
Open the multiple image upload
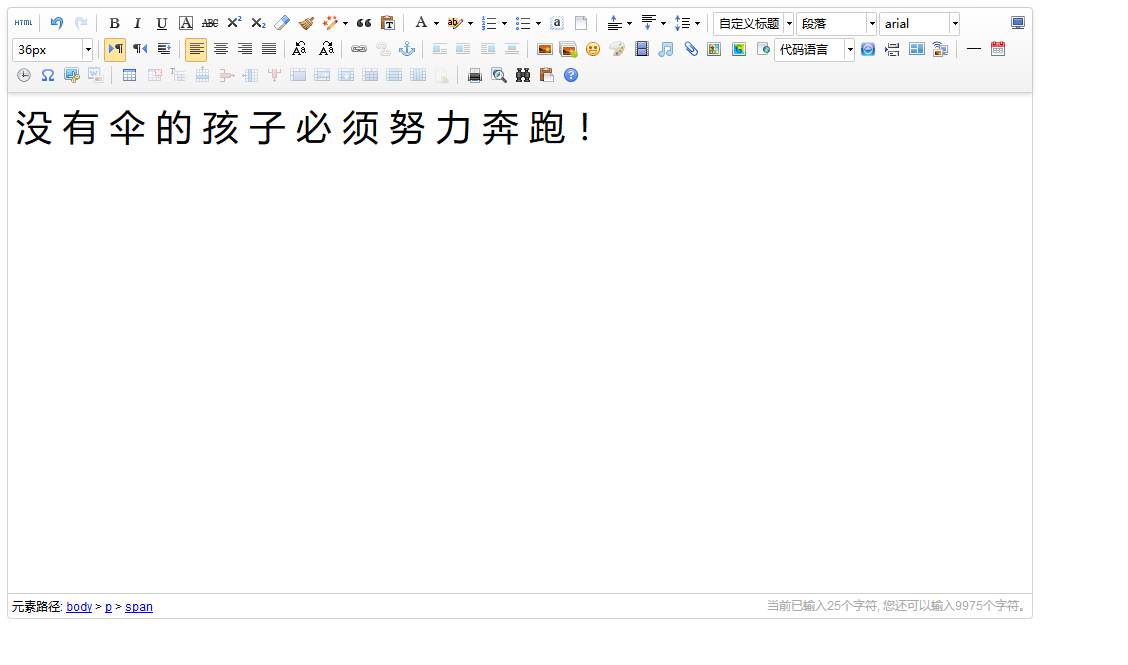[568, 49]
